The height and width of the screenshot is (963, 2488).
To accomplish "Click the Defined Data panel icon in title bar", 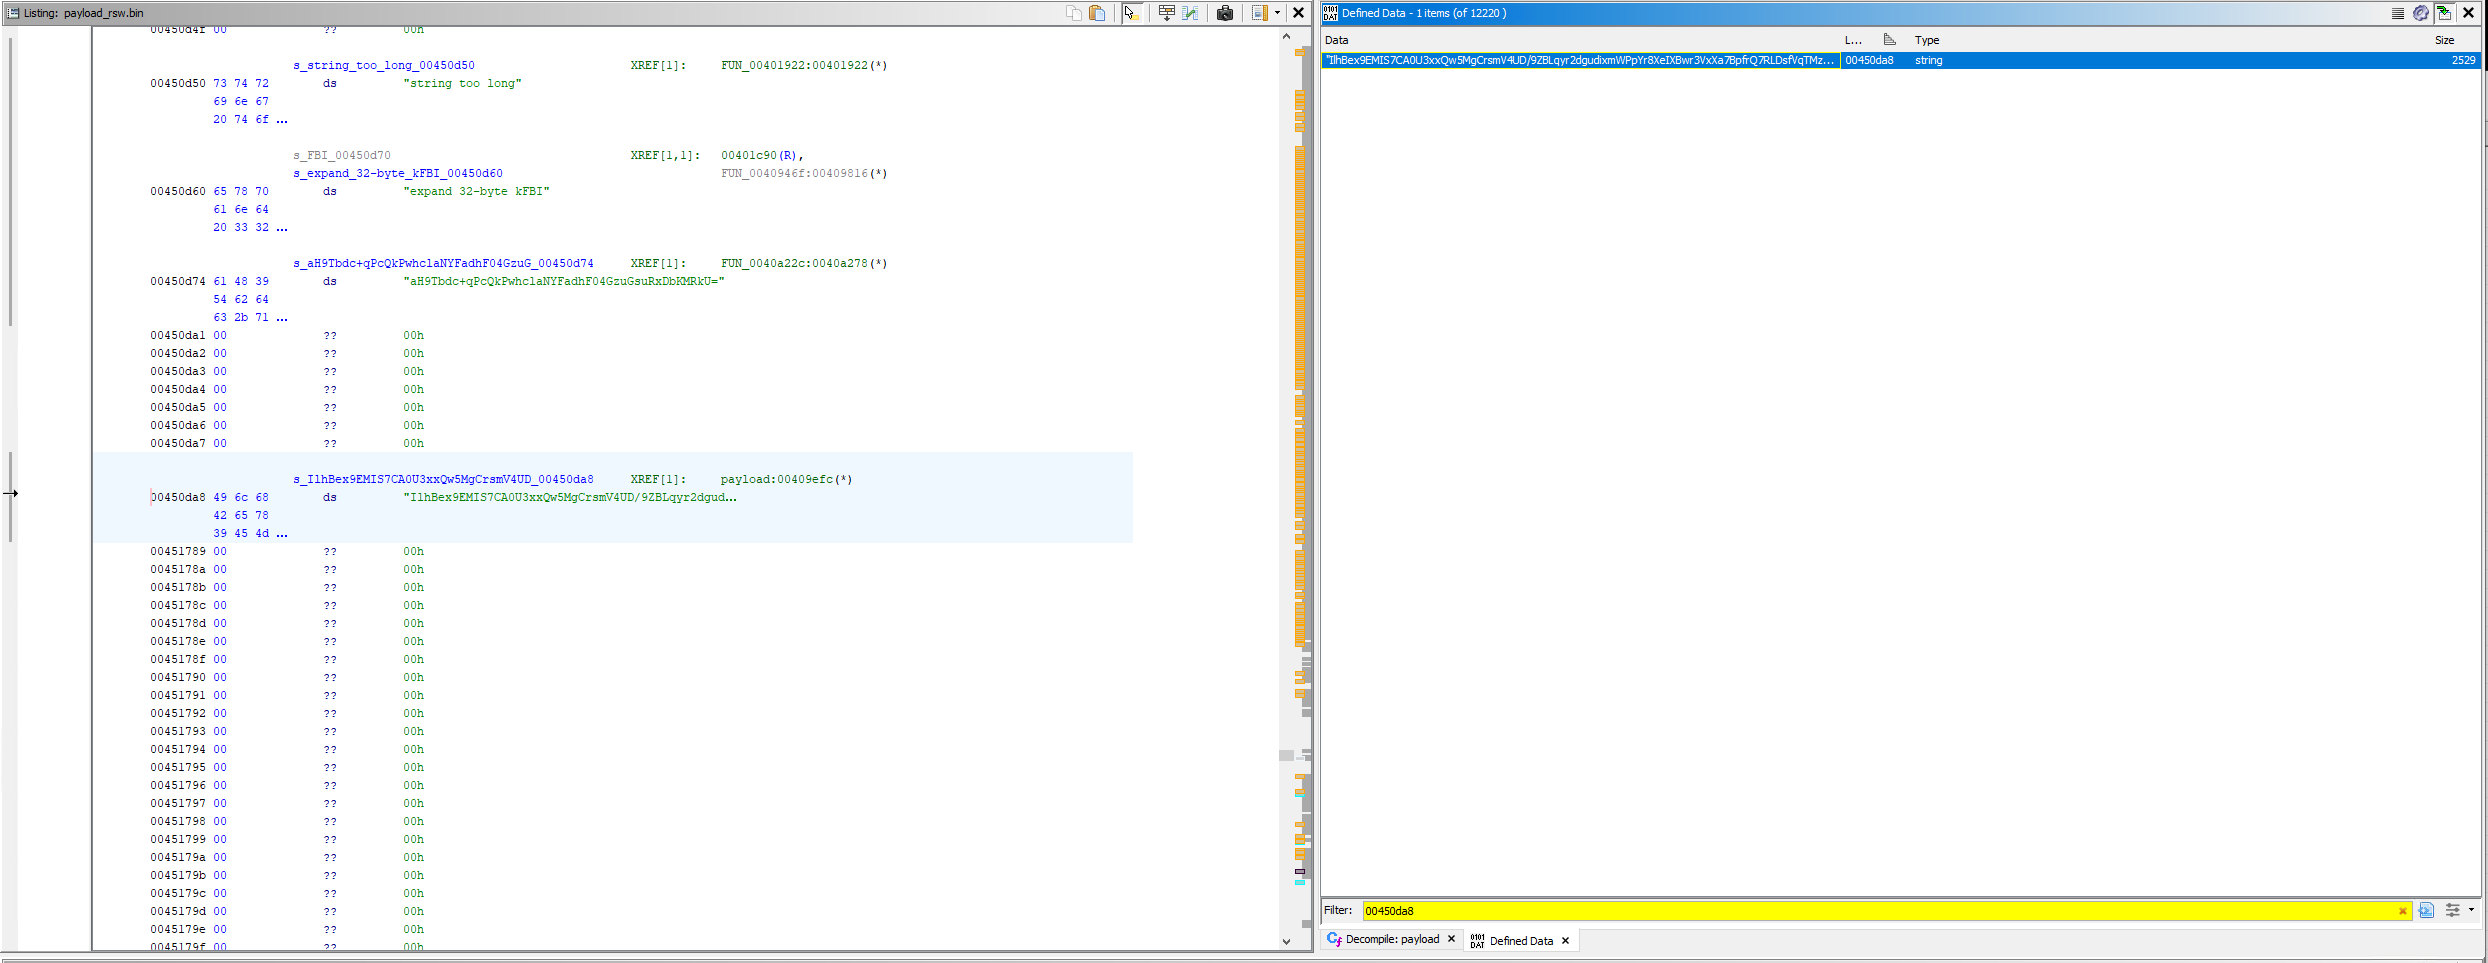I will tap(1330, 13).
